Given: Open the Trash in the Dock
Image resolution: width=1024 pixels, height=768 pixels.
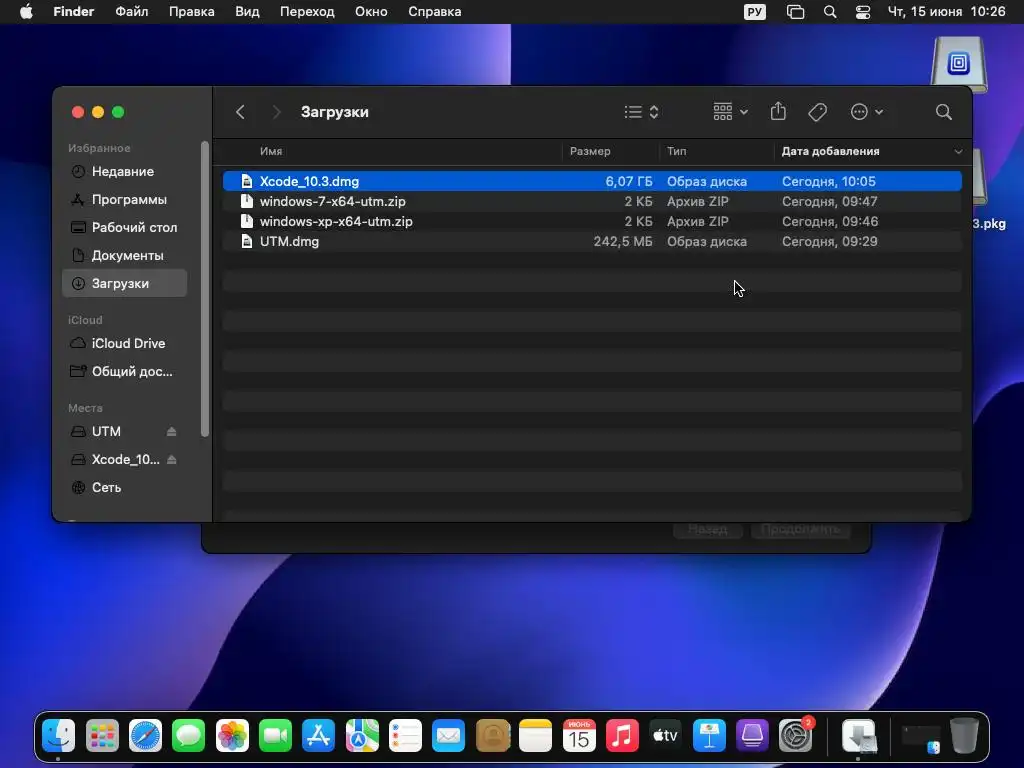Looking at the screenshot, I should pos(964,736).
